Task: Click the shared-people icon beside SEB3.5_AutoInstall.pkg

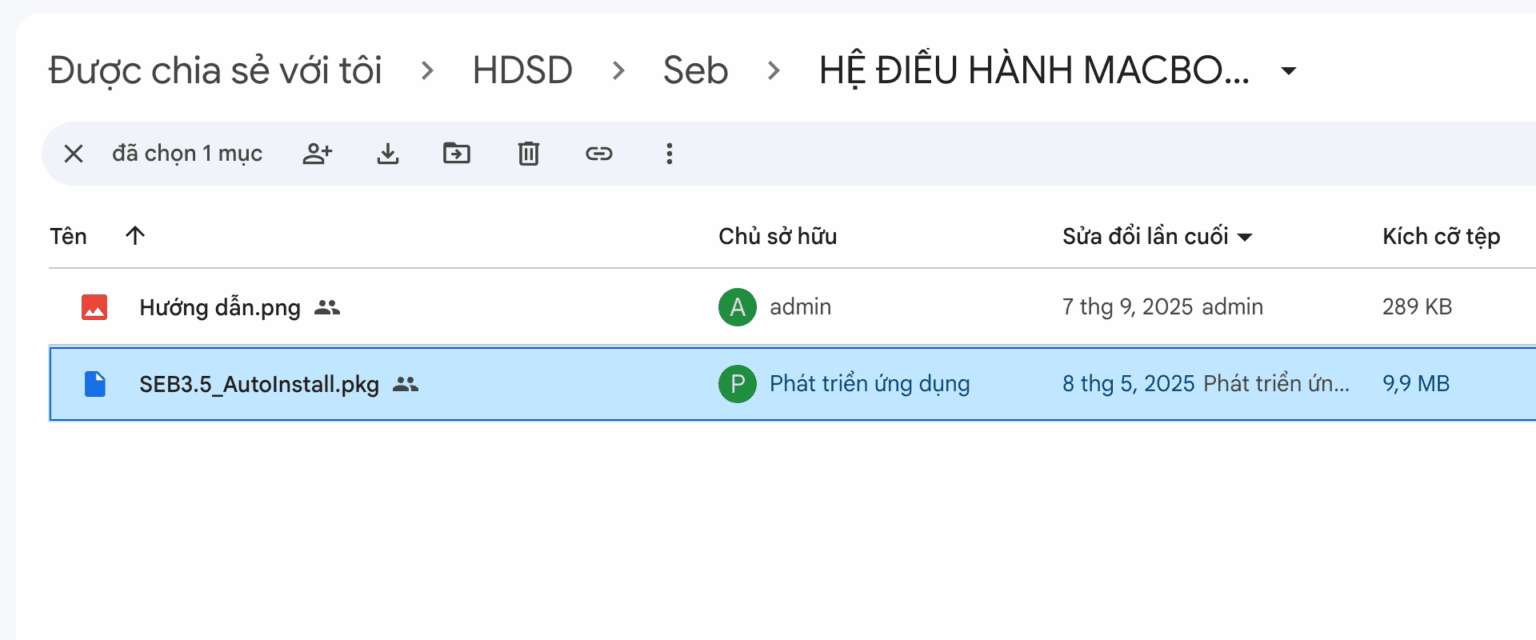Action: tap(404, 384)
